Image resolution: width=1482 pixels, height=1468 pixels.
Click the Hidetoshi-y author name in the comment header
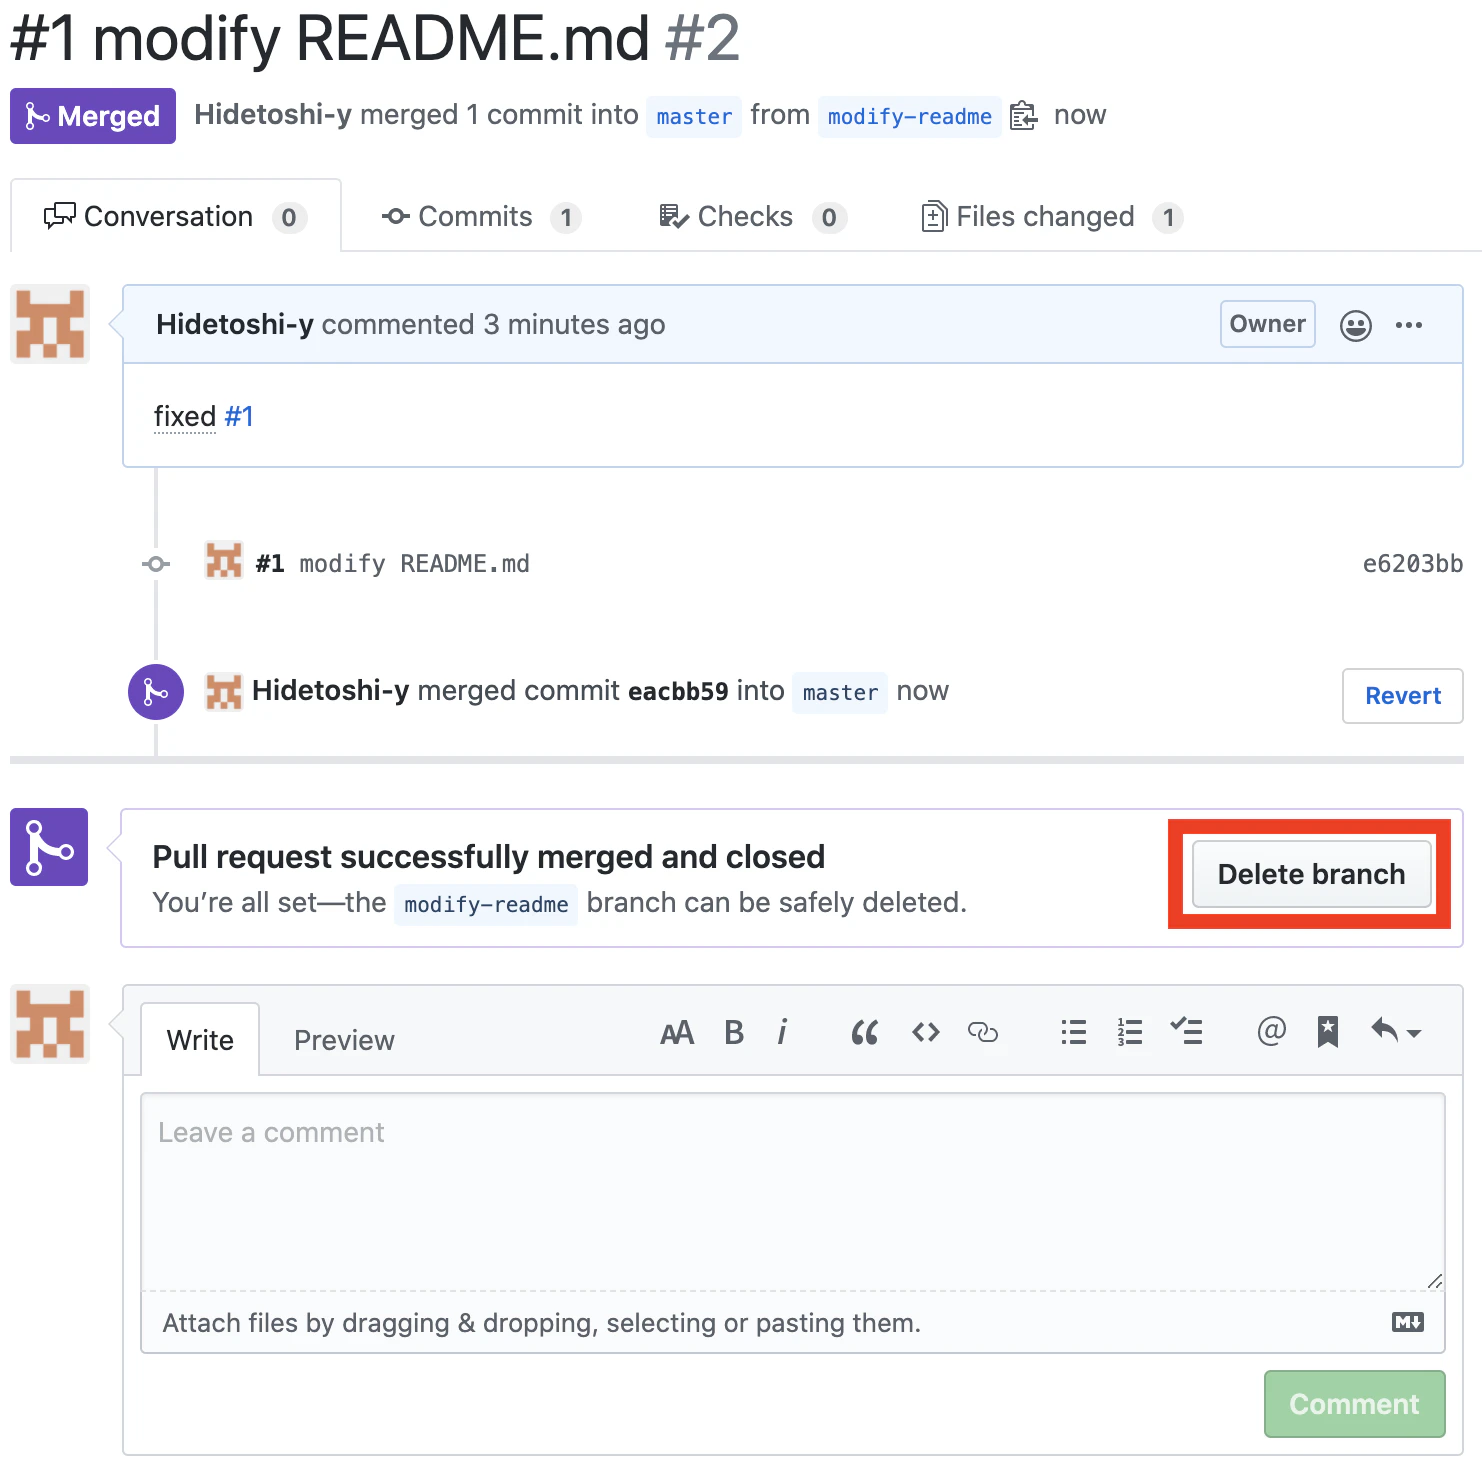point(235,325)
